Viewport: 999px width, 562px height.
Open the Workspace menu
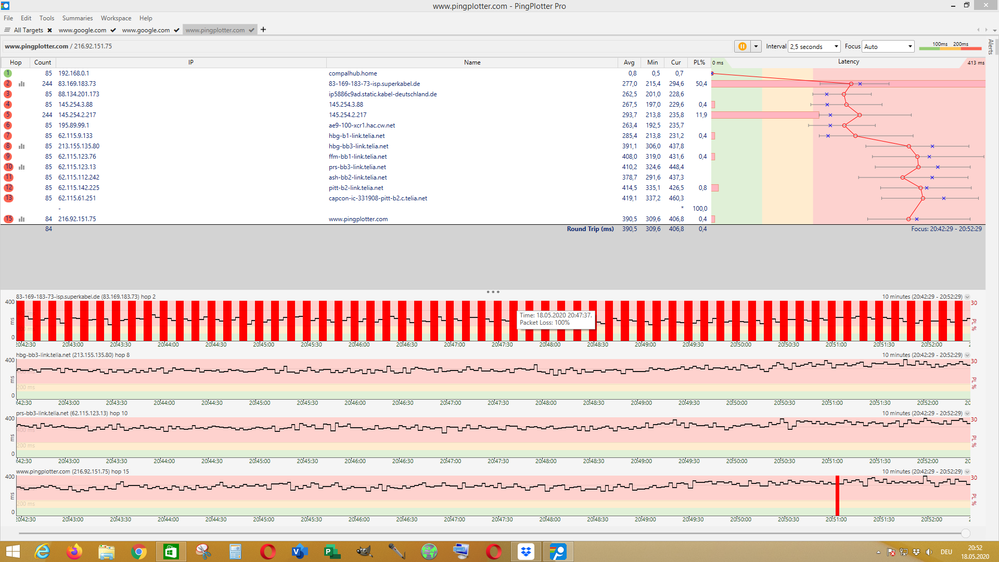(x=116, y=18)
